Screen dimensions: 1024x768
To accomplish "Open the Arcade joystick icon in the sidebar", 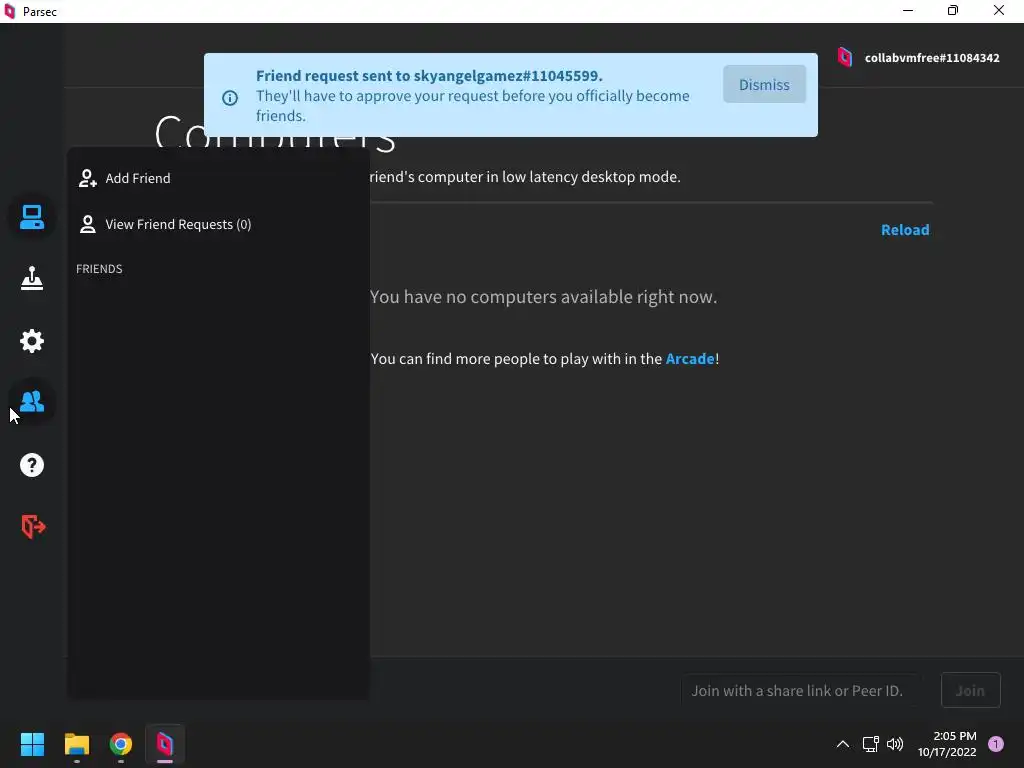I will (x=31, y=278).
